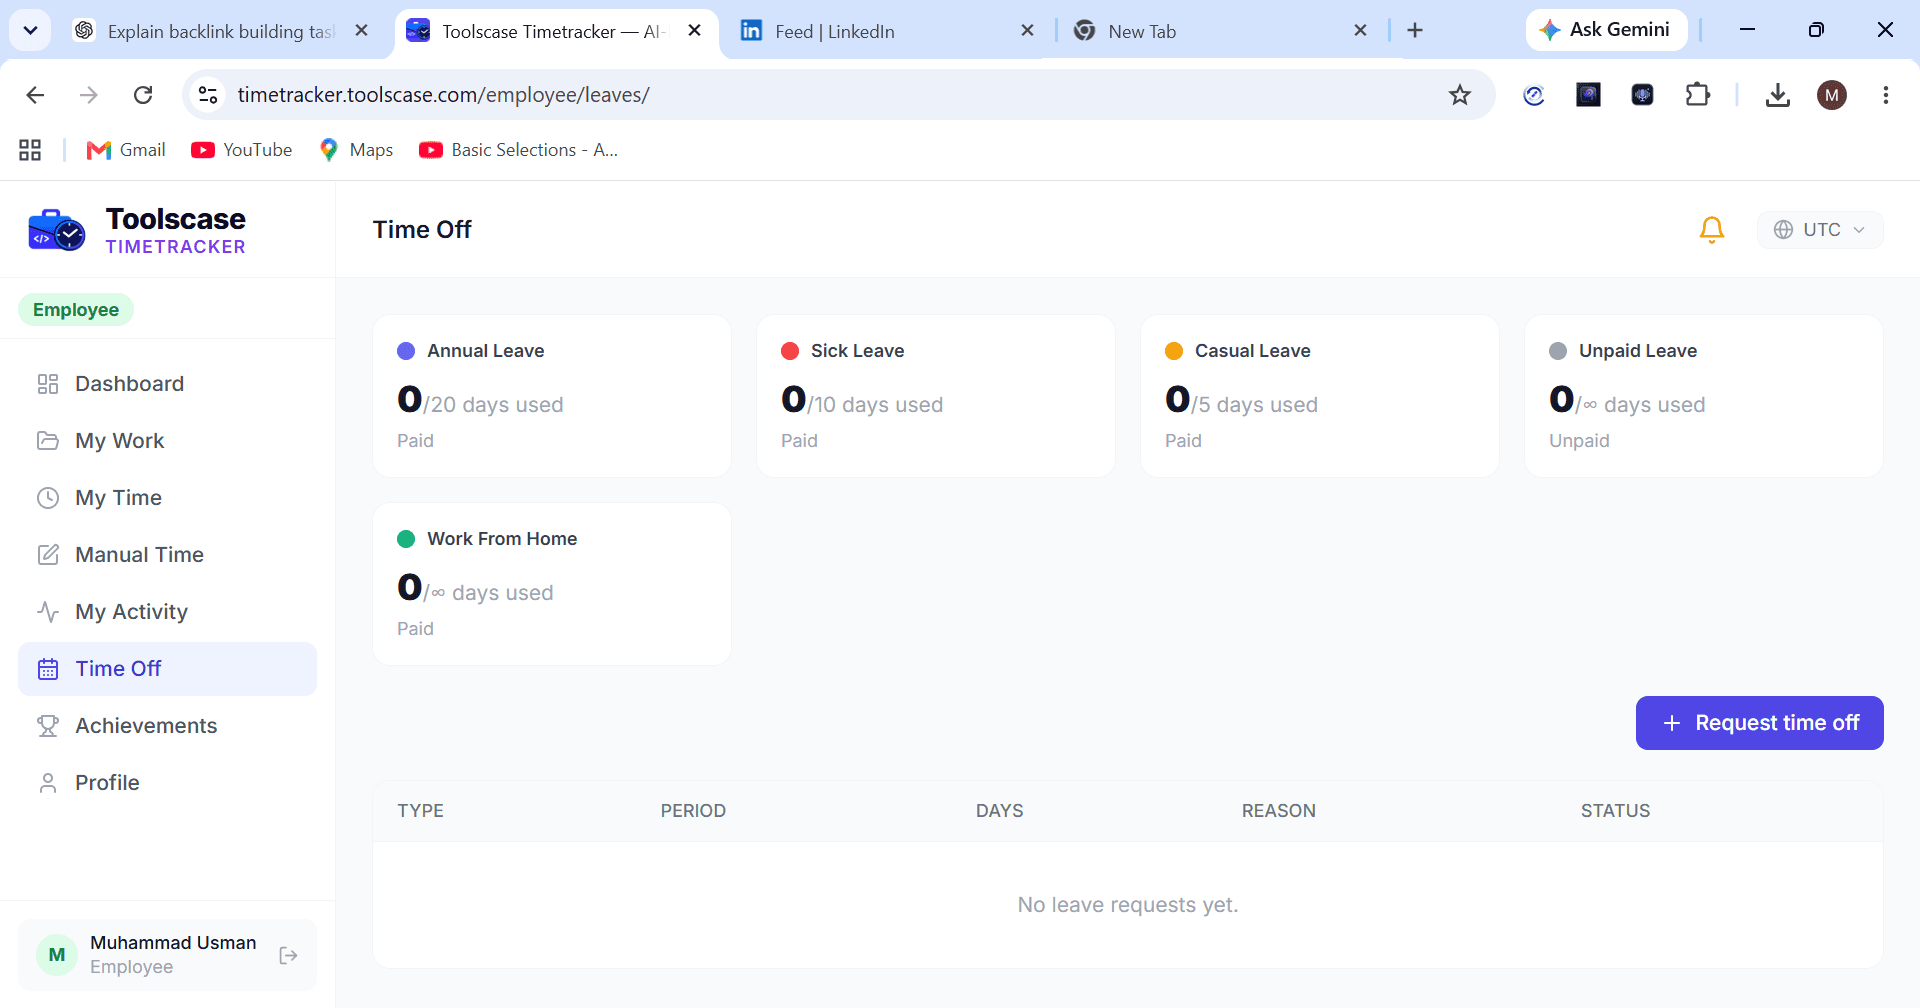Image resolution: width=1920 pixels, height=1008 pixels.
Task: Close the Explain backlink building tab
Action: click(362, 31)
